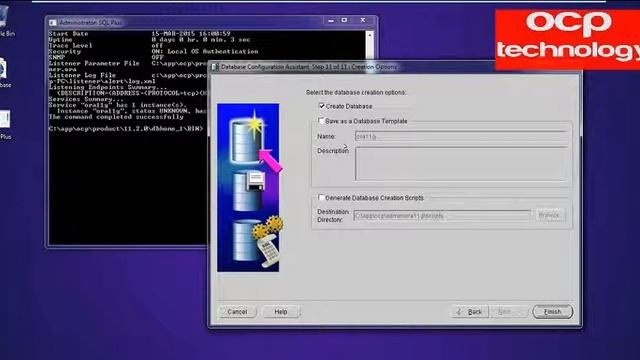Click the Database Configuration Assistant title icon
This screenshot has width=640, height=360.
(215, 67)
